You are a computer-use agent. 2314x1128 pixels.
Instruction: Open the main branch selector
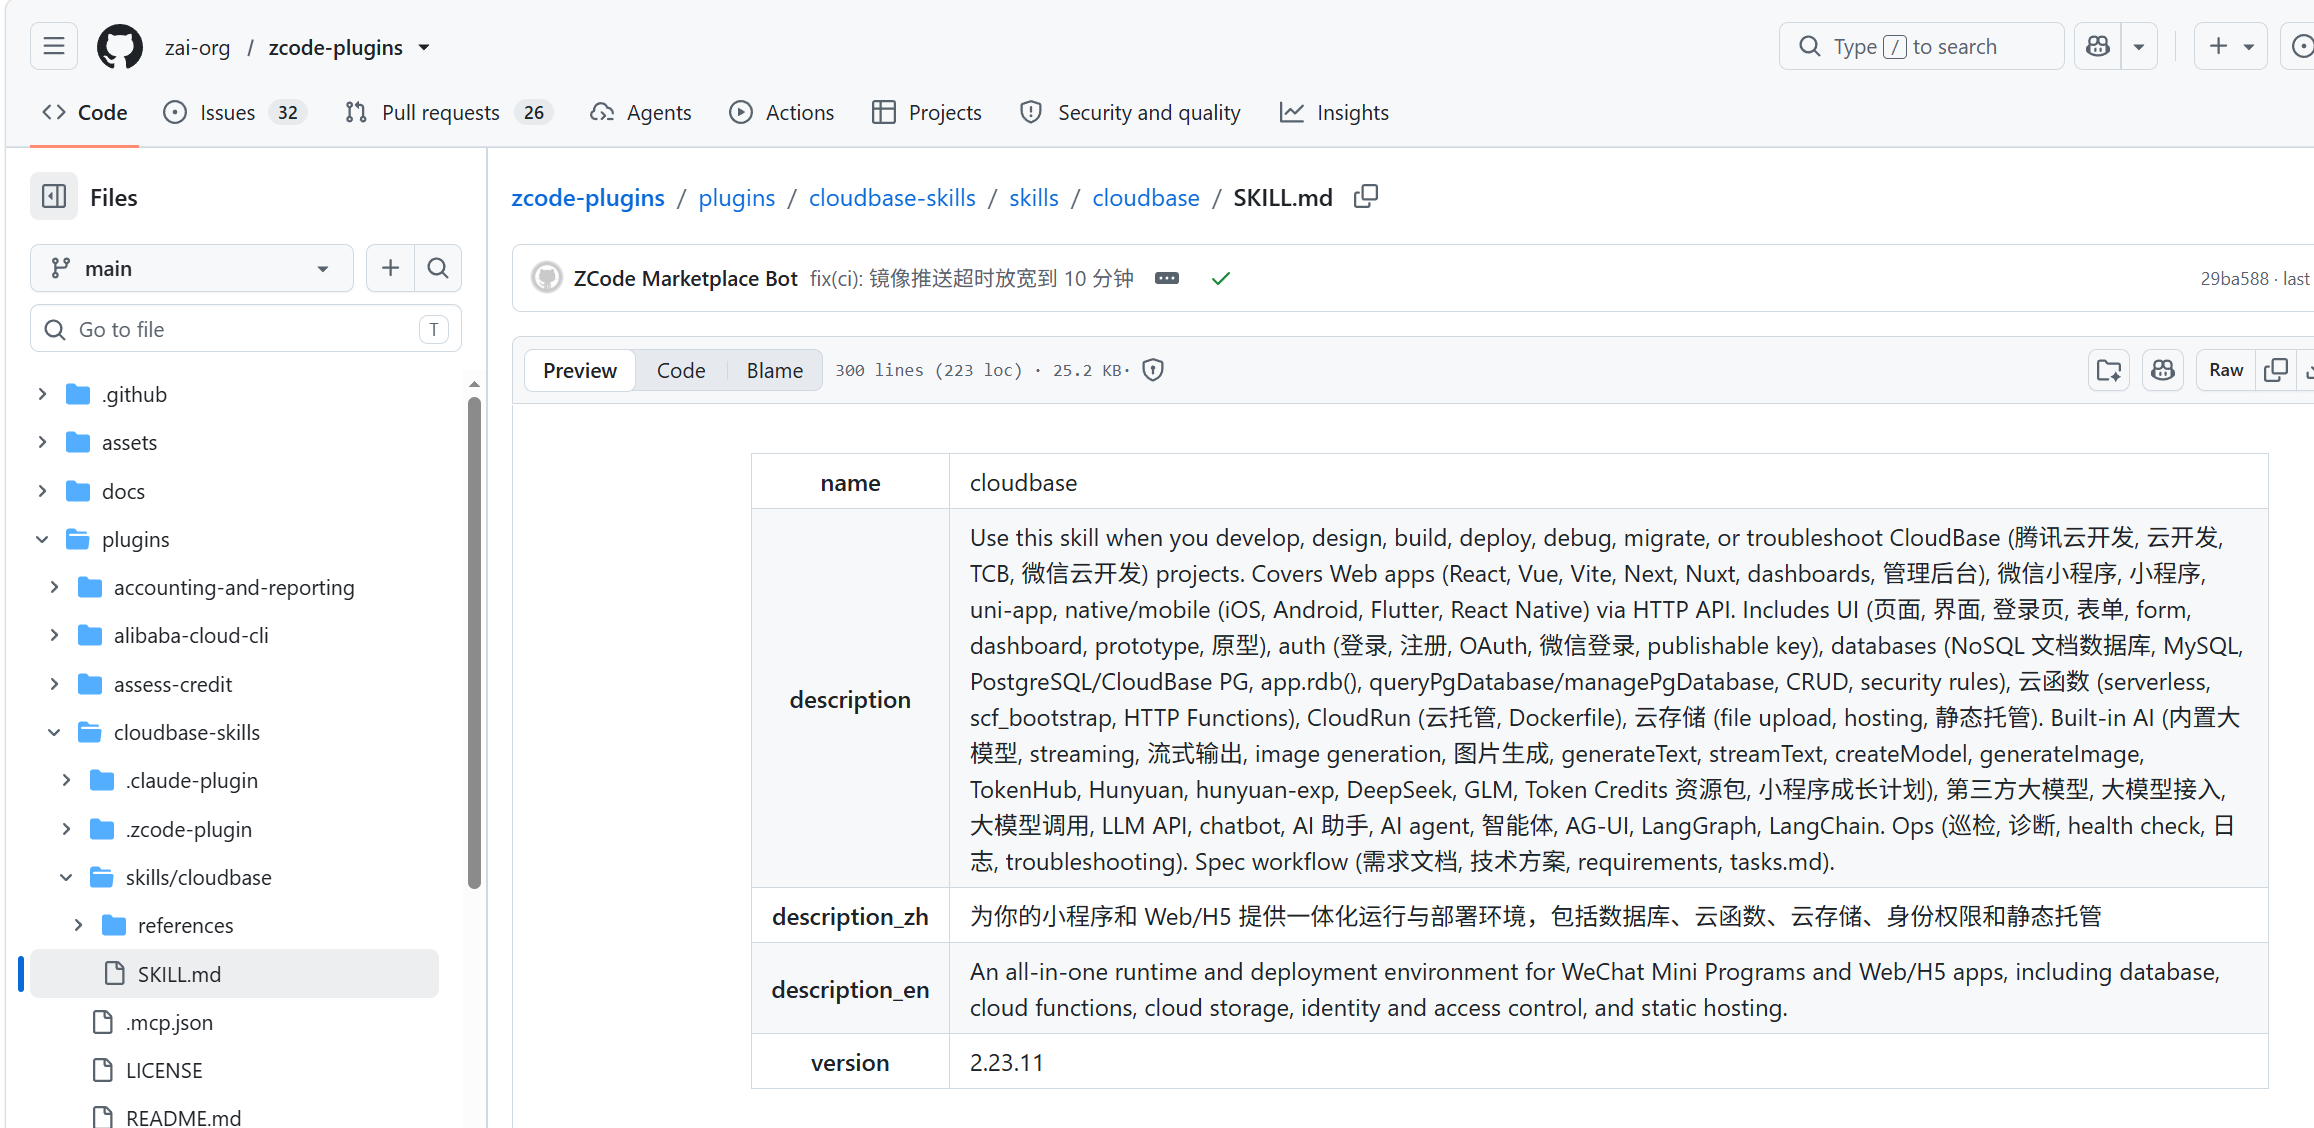coord(192,268)
